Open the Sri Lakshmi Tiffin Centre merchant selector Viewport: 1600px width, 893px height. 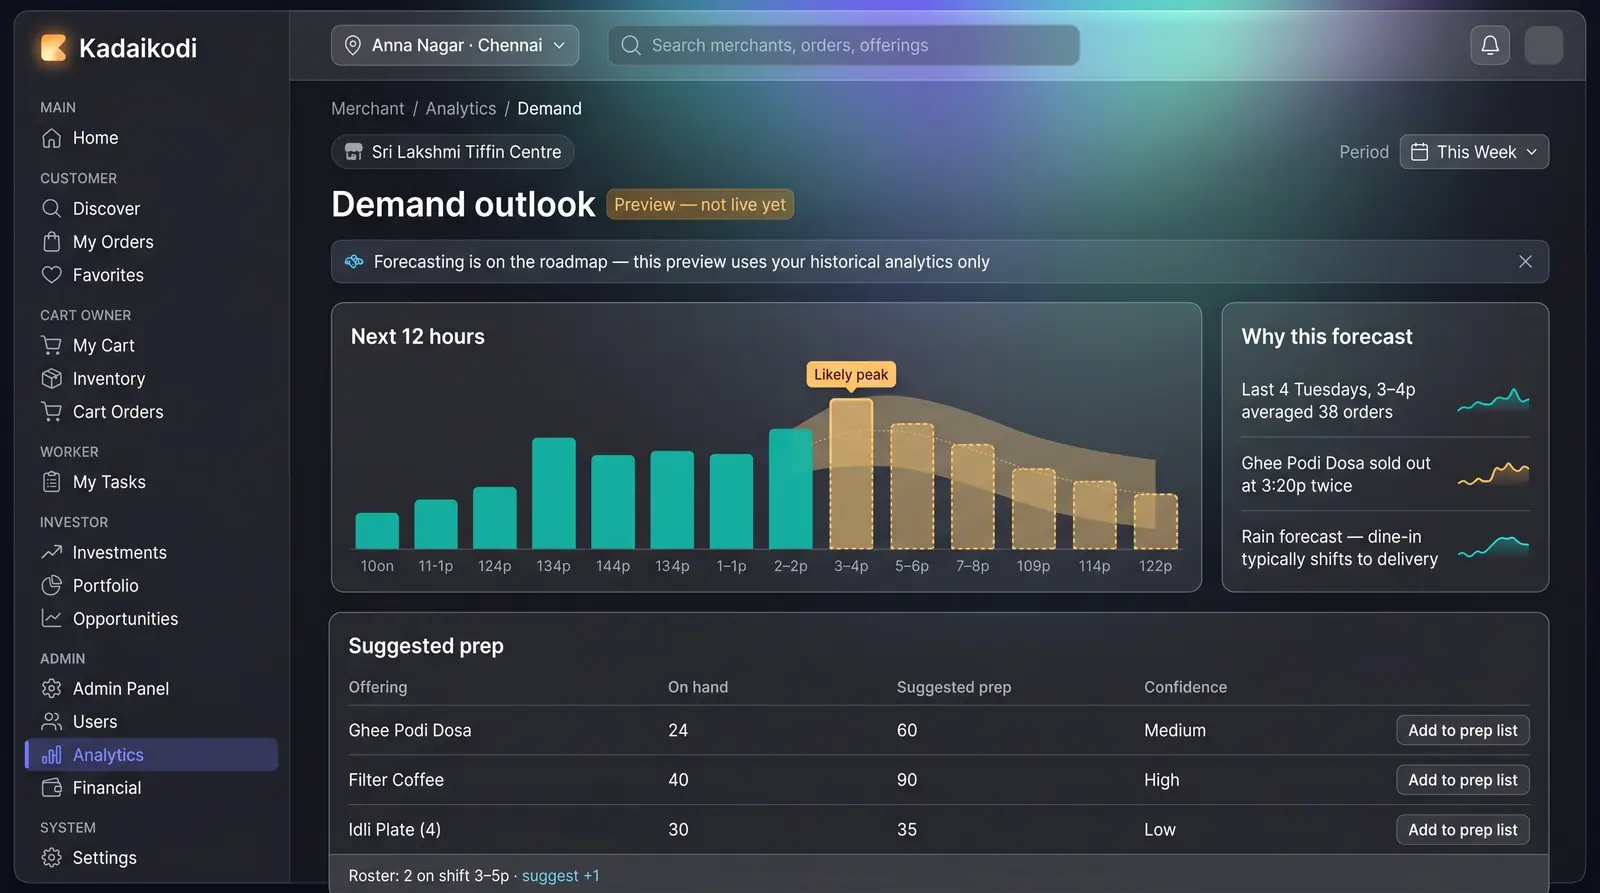[453, 152]
